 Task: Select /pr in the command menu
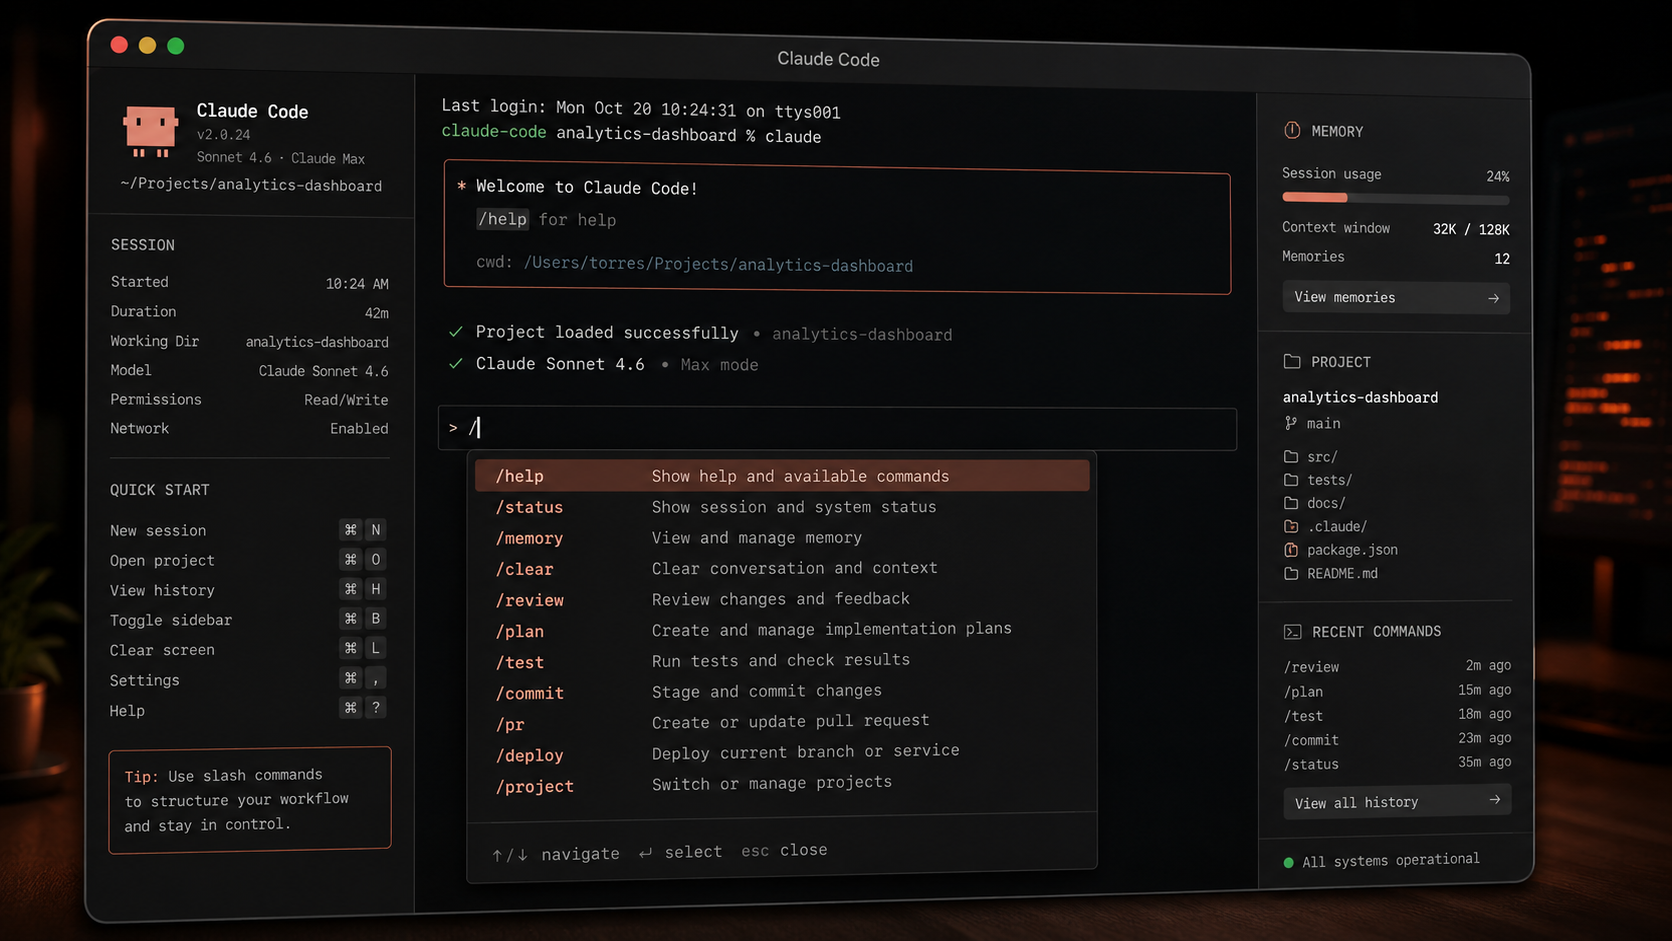782,724
